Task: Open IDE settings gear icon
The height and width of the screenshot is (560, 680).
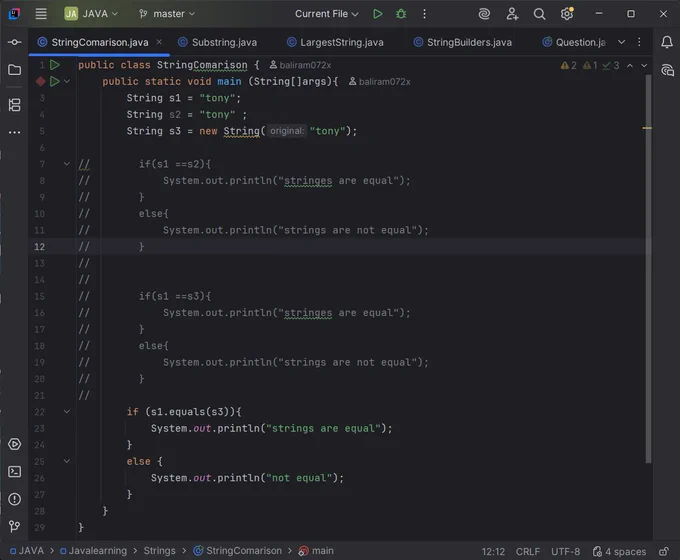Action: 567,14
